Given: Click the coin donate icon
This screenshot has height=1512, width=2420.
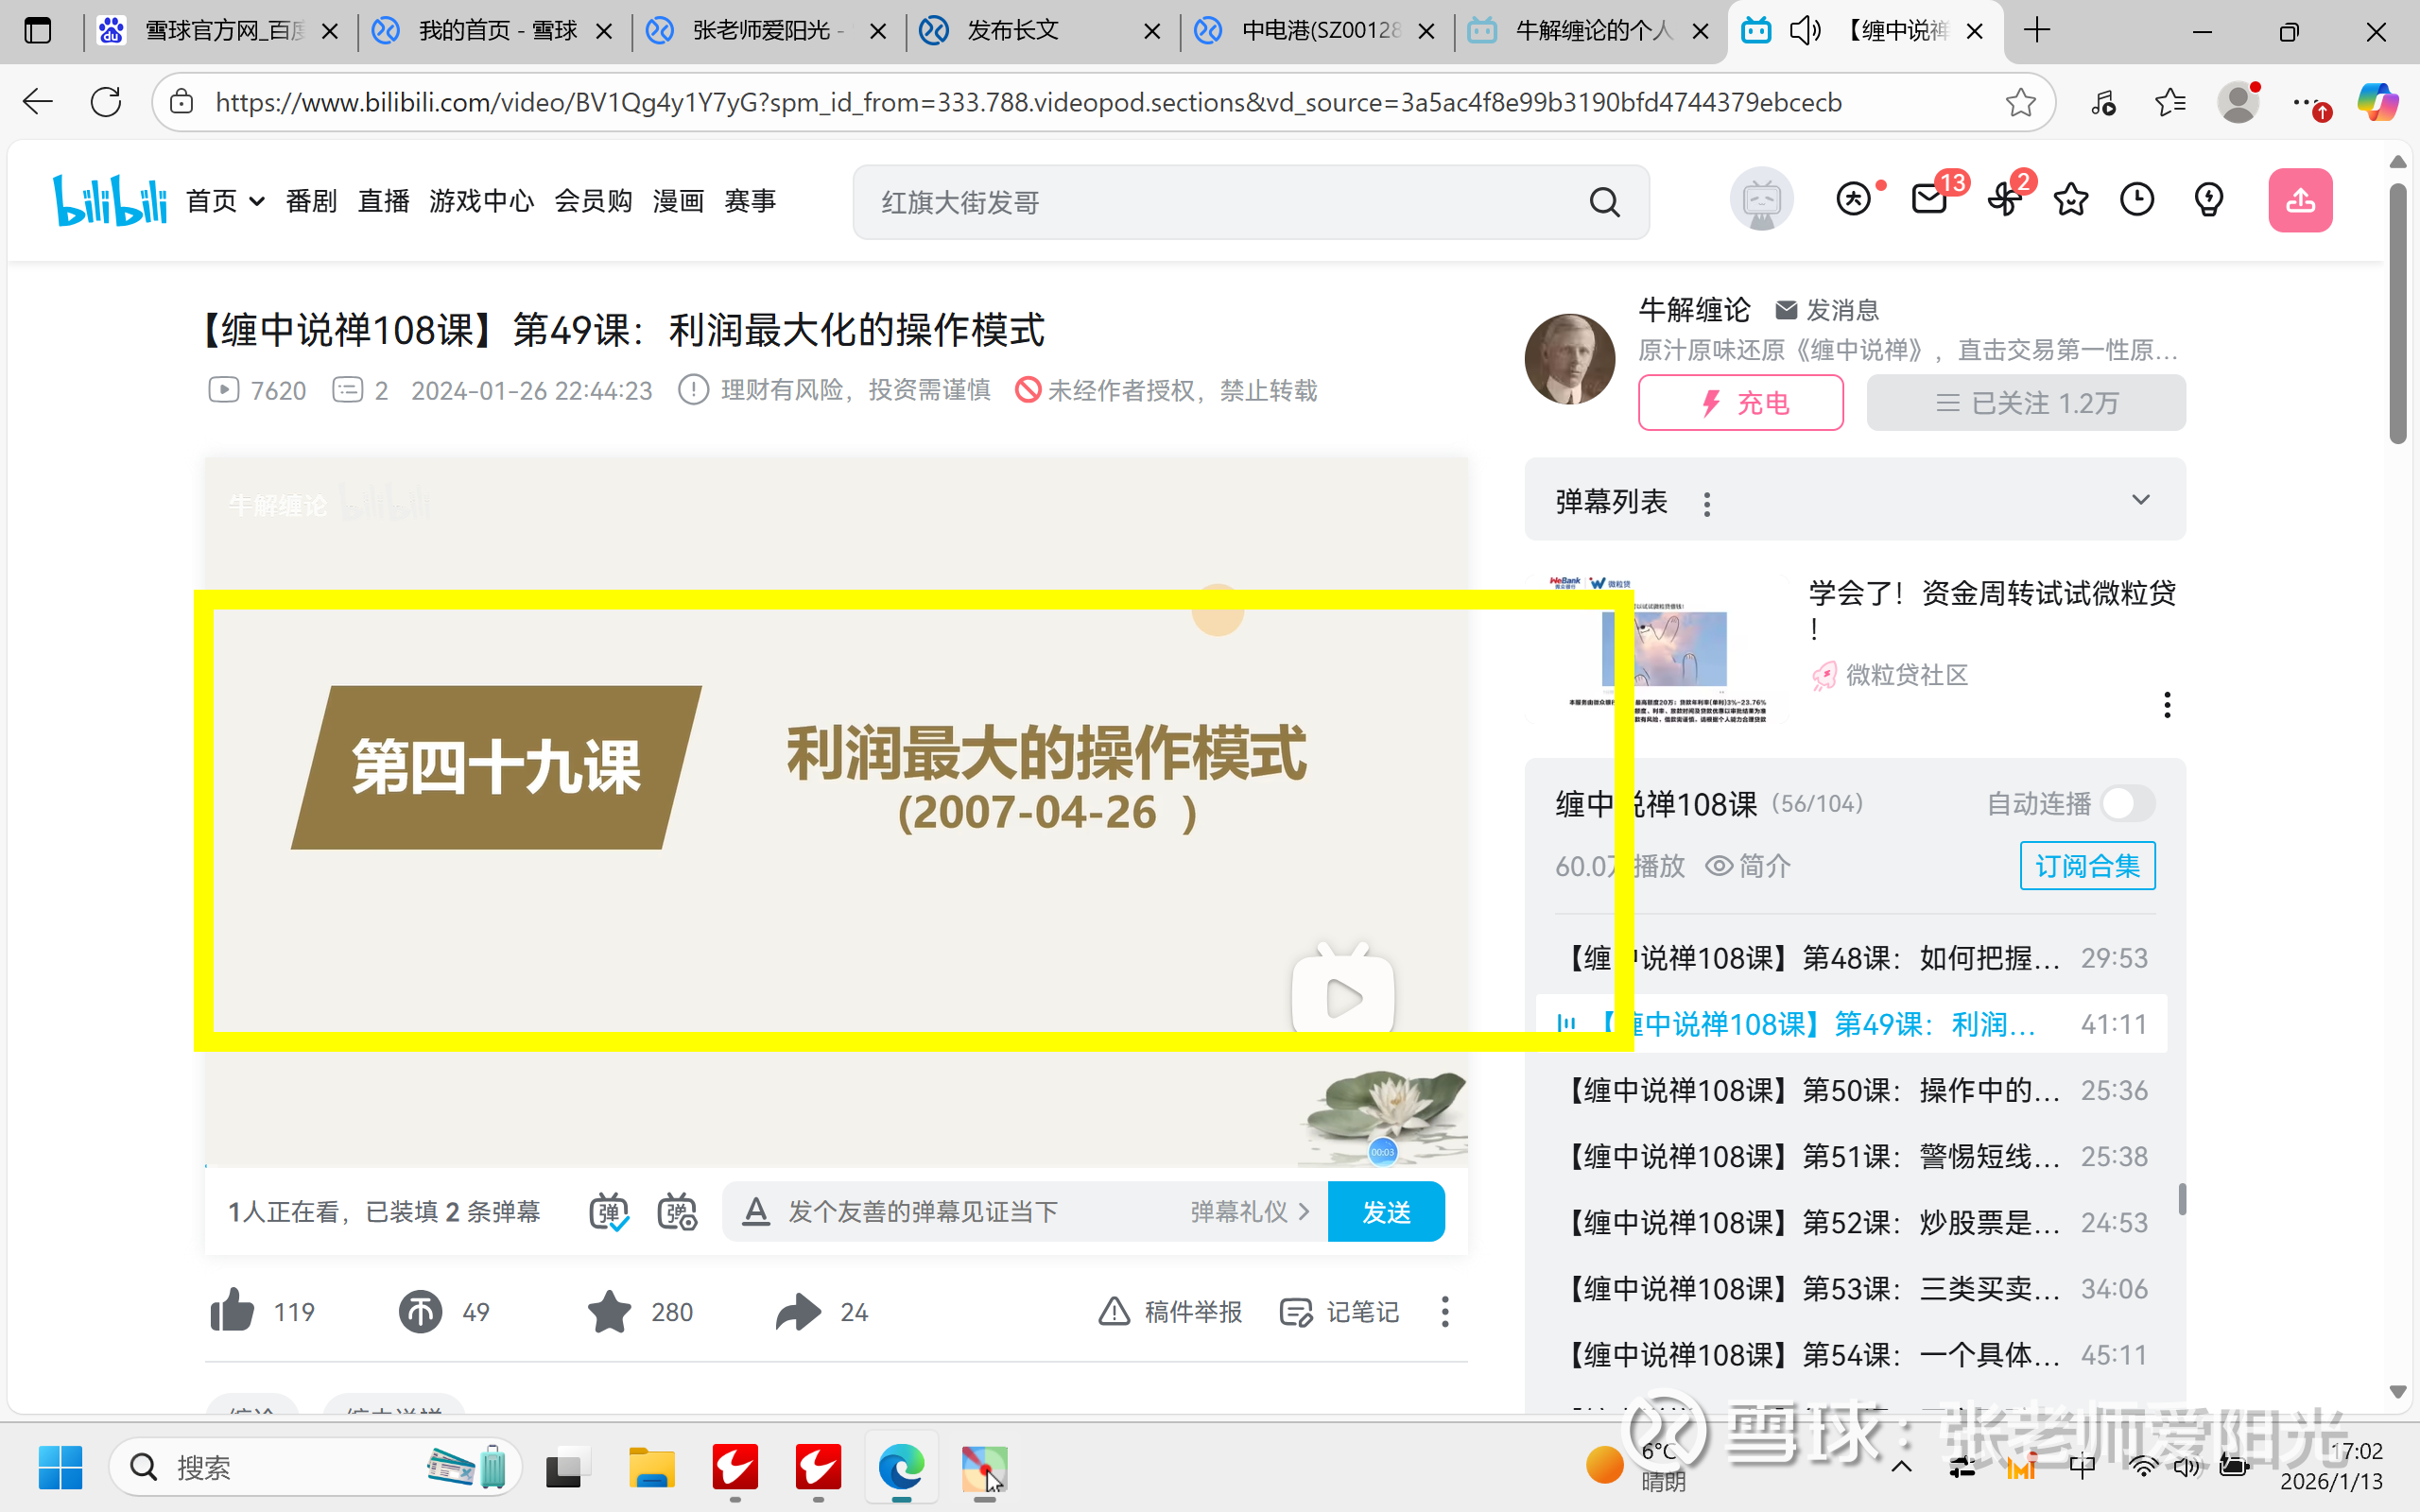Looking at the screenshot, I should pyautogui.click(x=420, y=1311).
